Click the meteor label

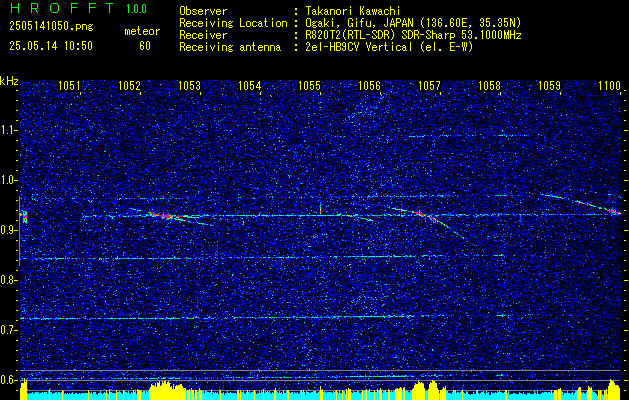point(142,31)
